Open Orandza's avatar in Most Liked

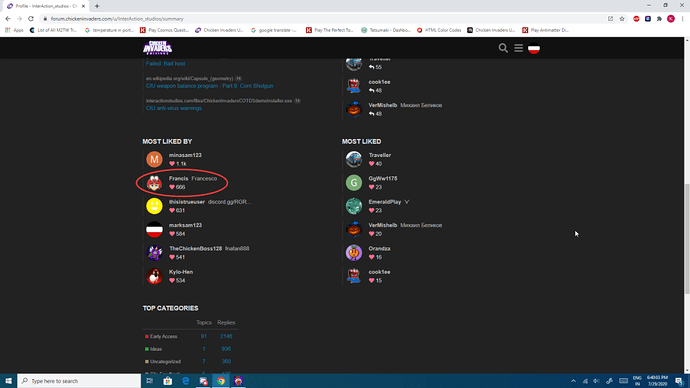tap(354, 253)
